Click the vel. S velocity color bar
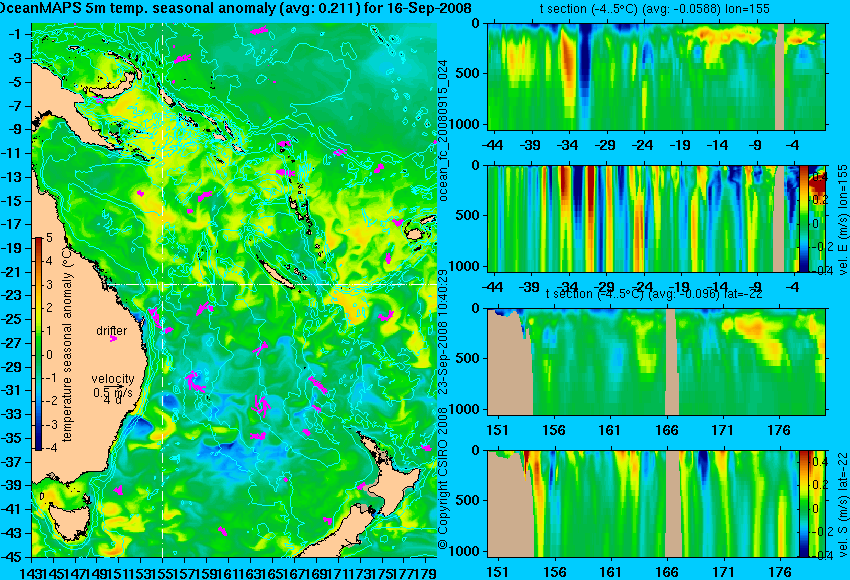The image size is (850, 580). pos(803,504)
